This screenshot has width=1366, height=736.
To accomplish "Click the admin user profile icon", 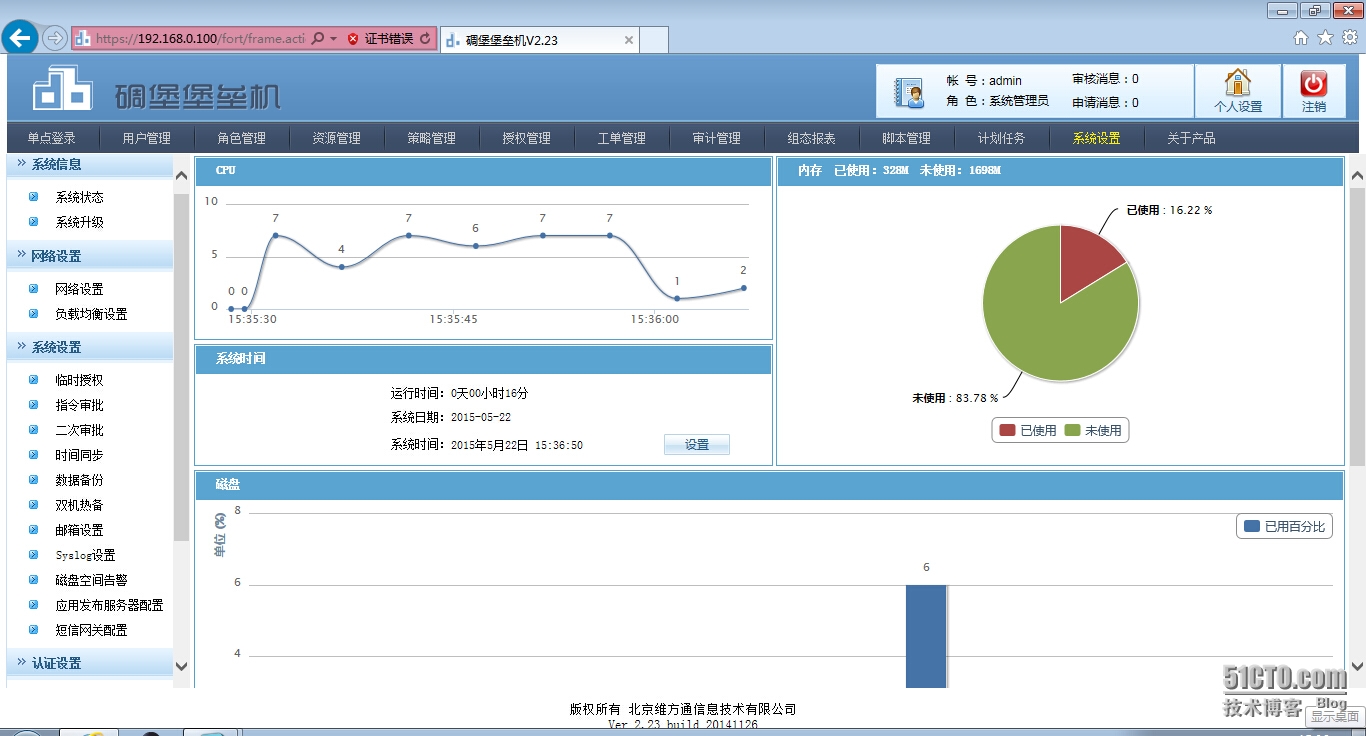I will point(909,92).
